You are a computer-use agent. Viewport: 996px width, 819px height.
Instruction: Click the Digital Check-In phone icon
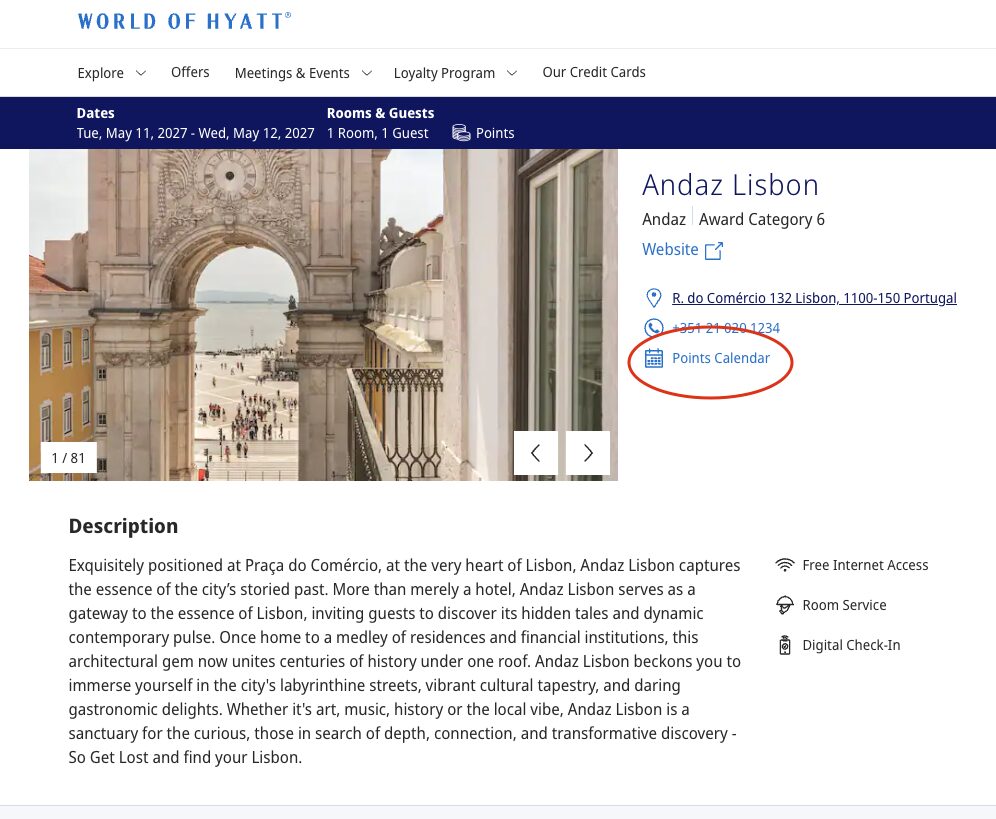(785, 645)
